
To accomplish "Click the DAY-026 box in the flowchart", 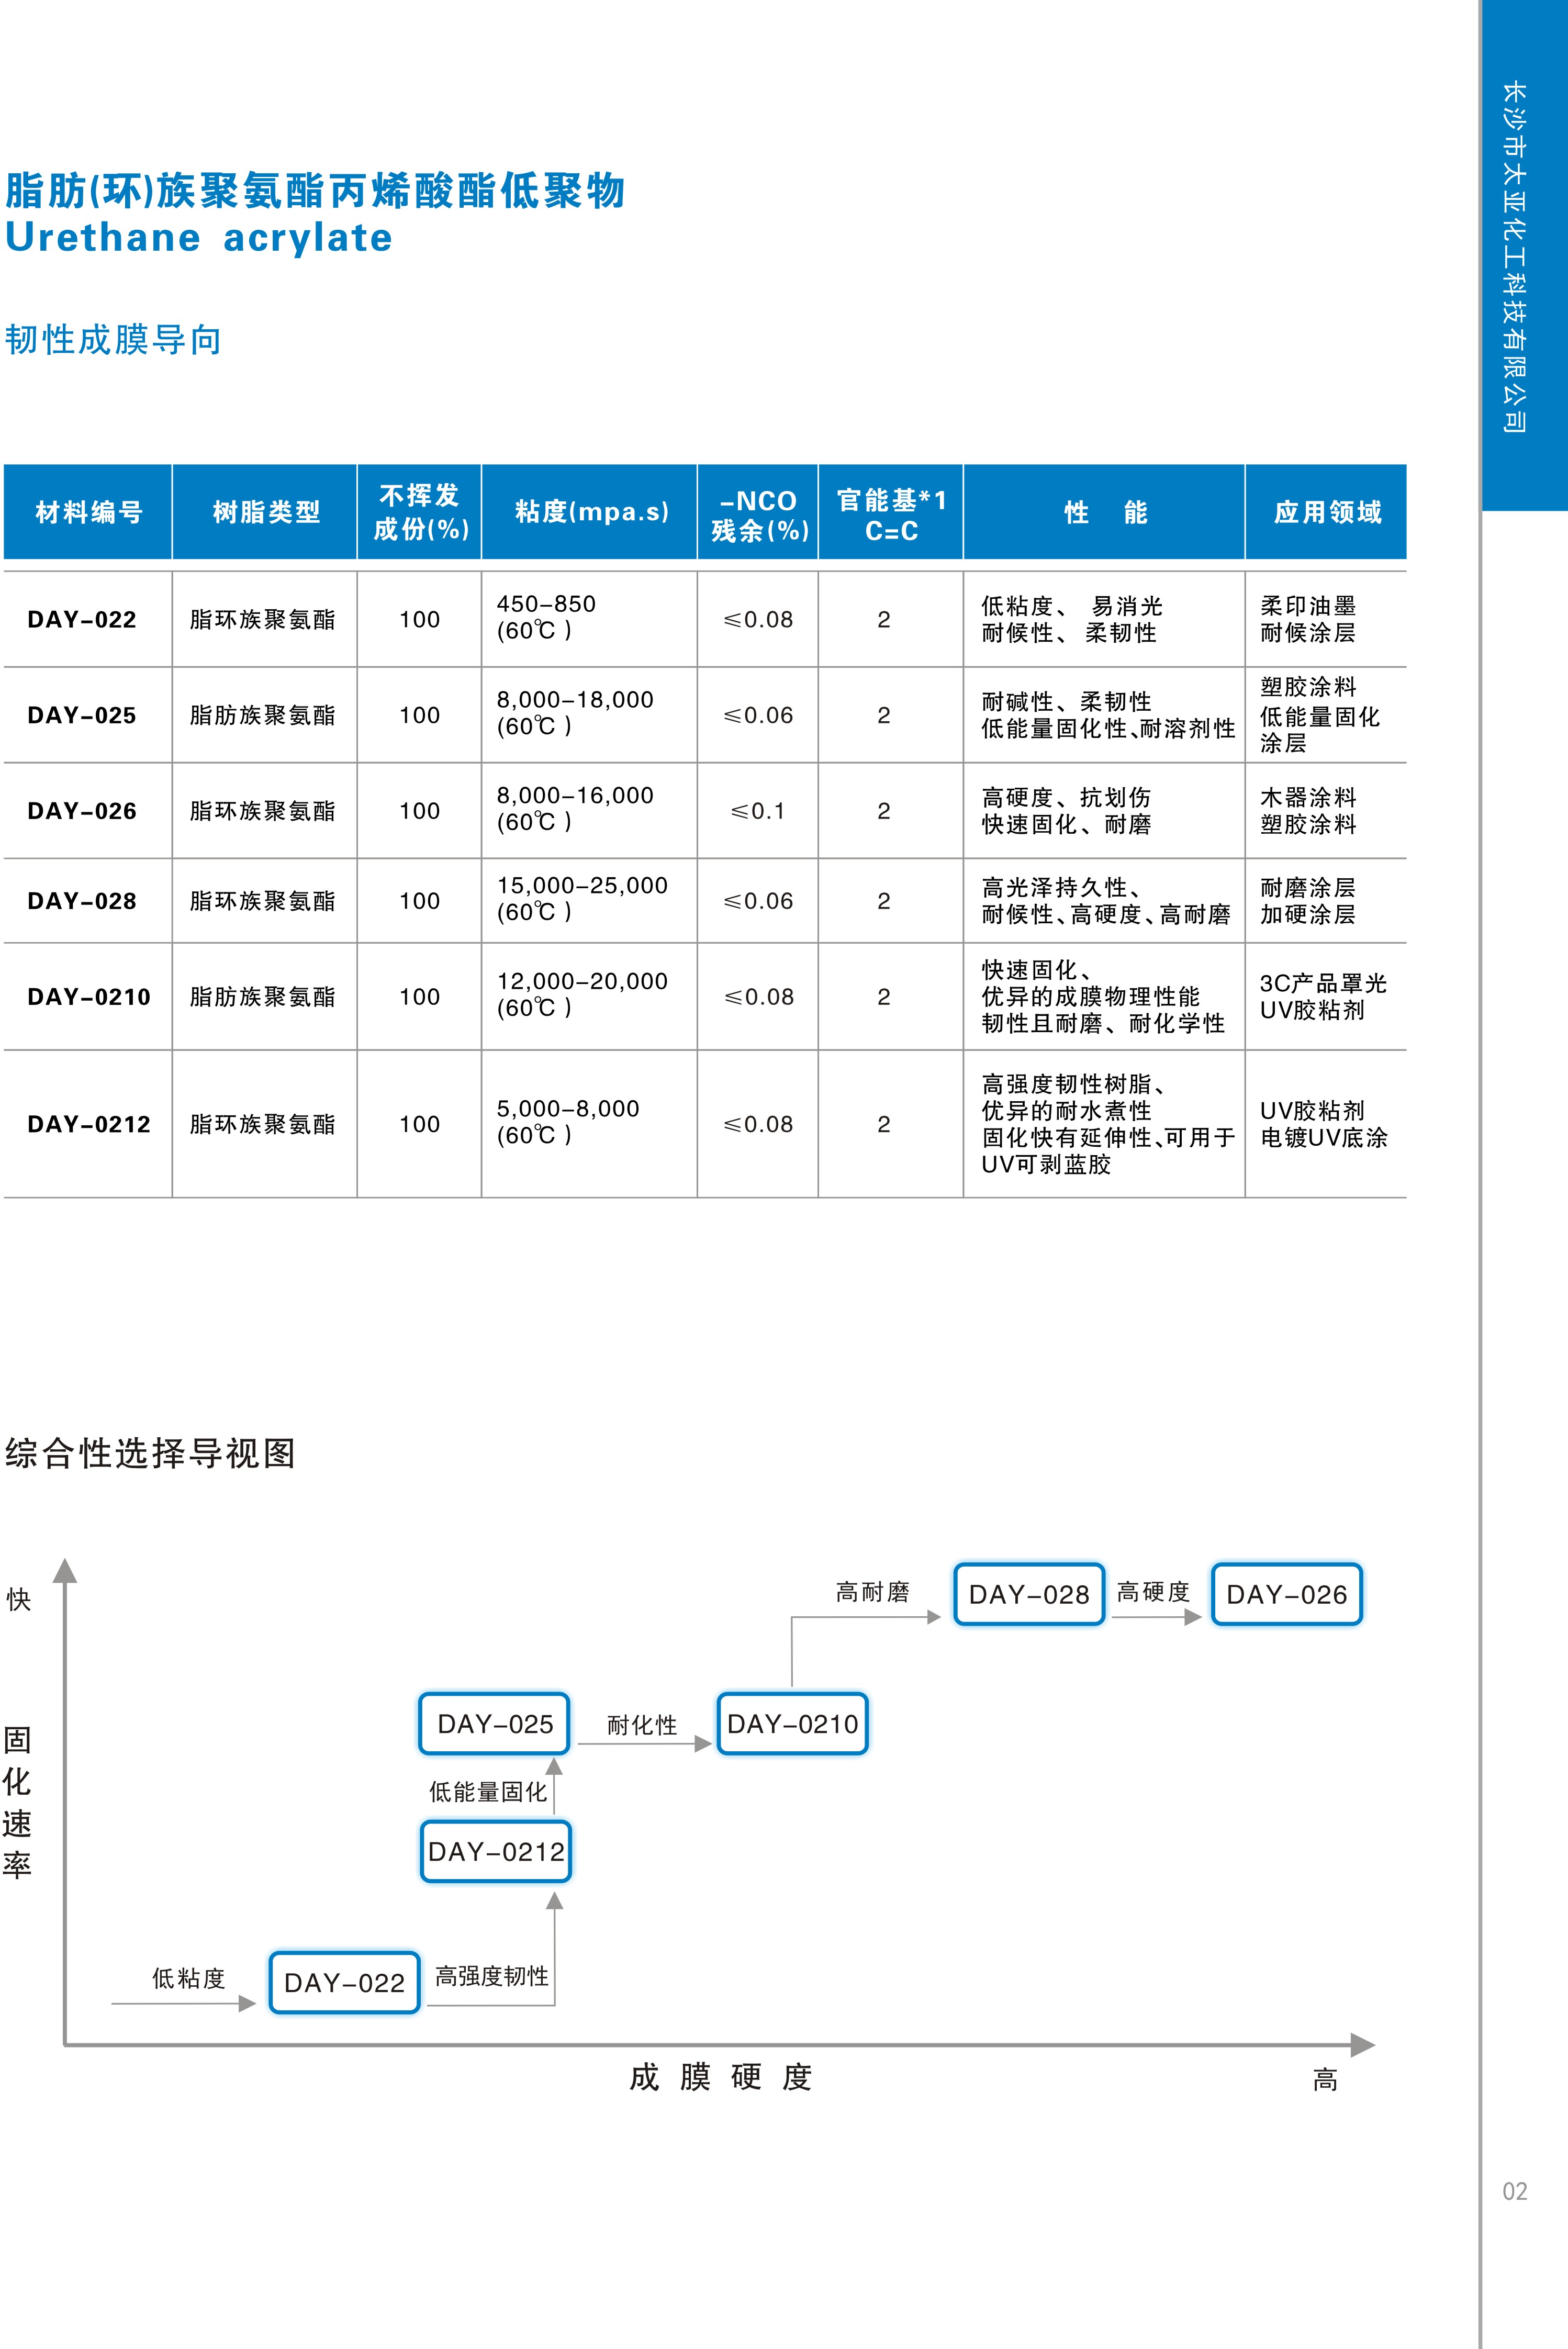I will point(1286,1594).
